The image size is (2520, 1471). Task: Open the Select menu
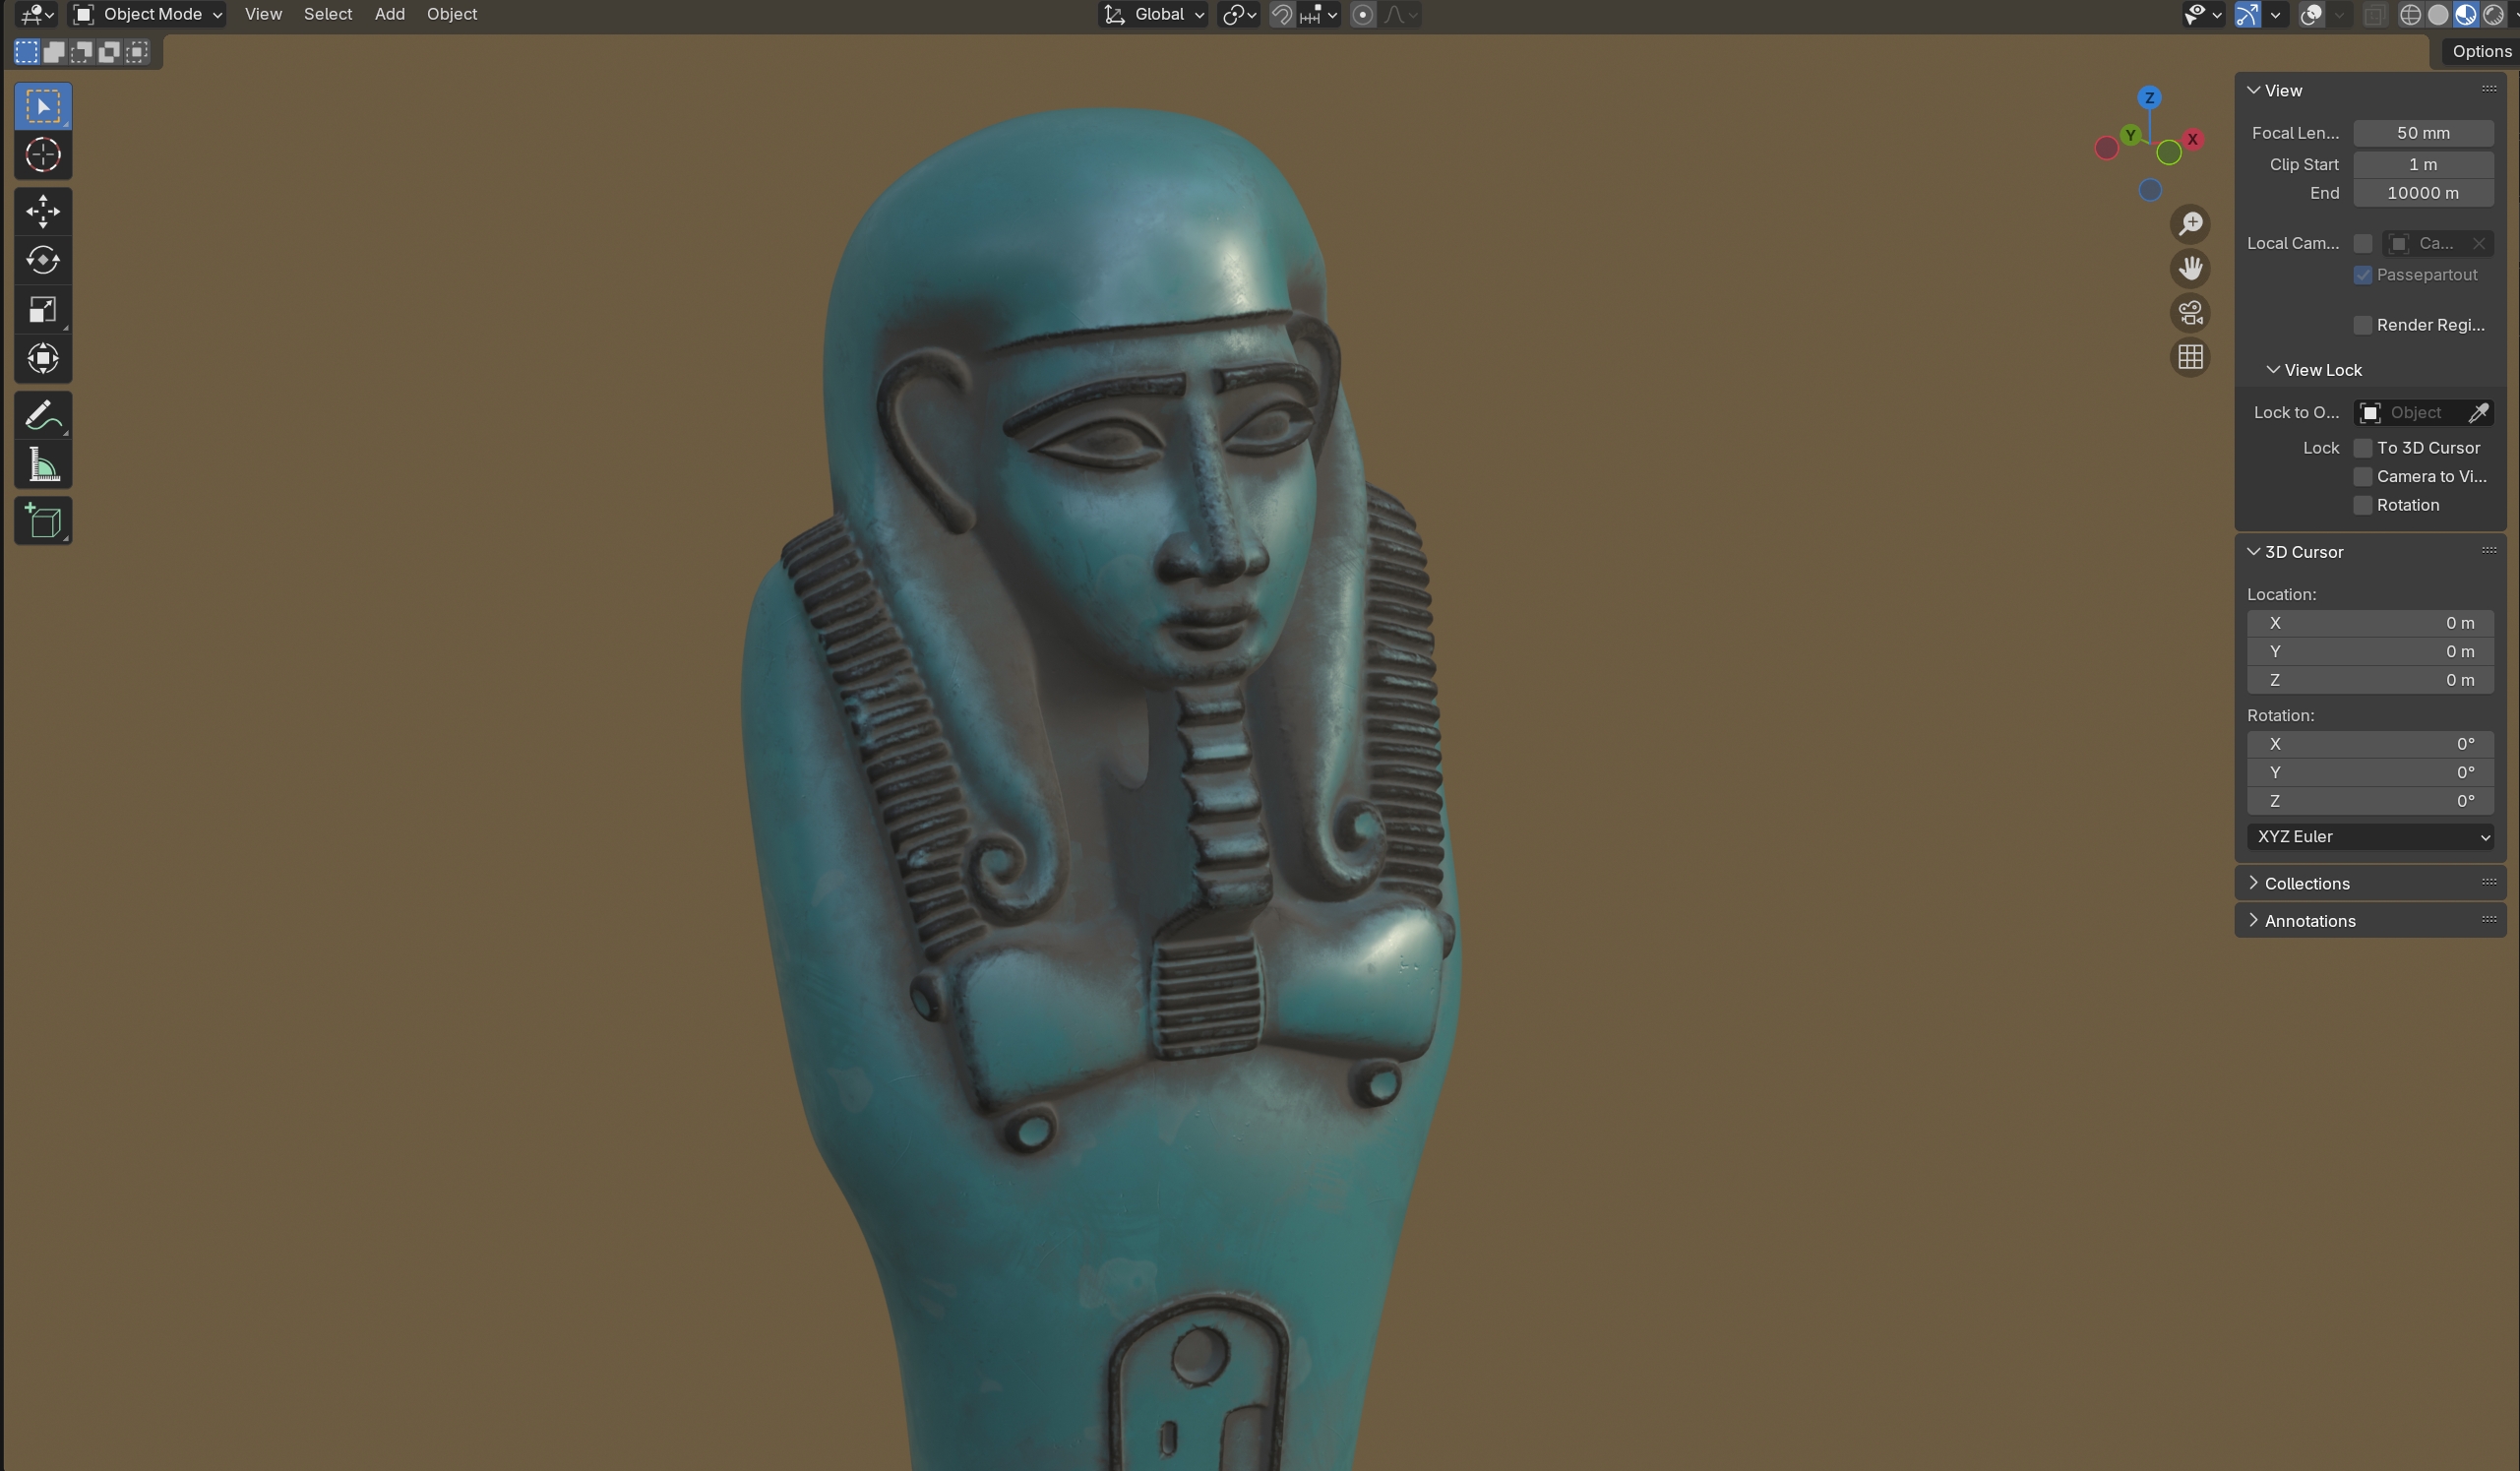(x=327, y=14)
